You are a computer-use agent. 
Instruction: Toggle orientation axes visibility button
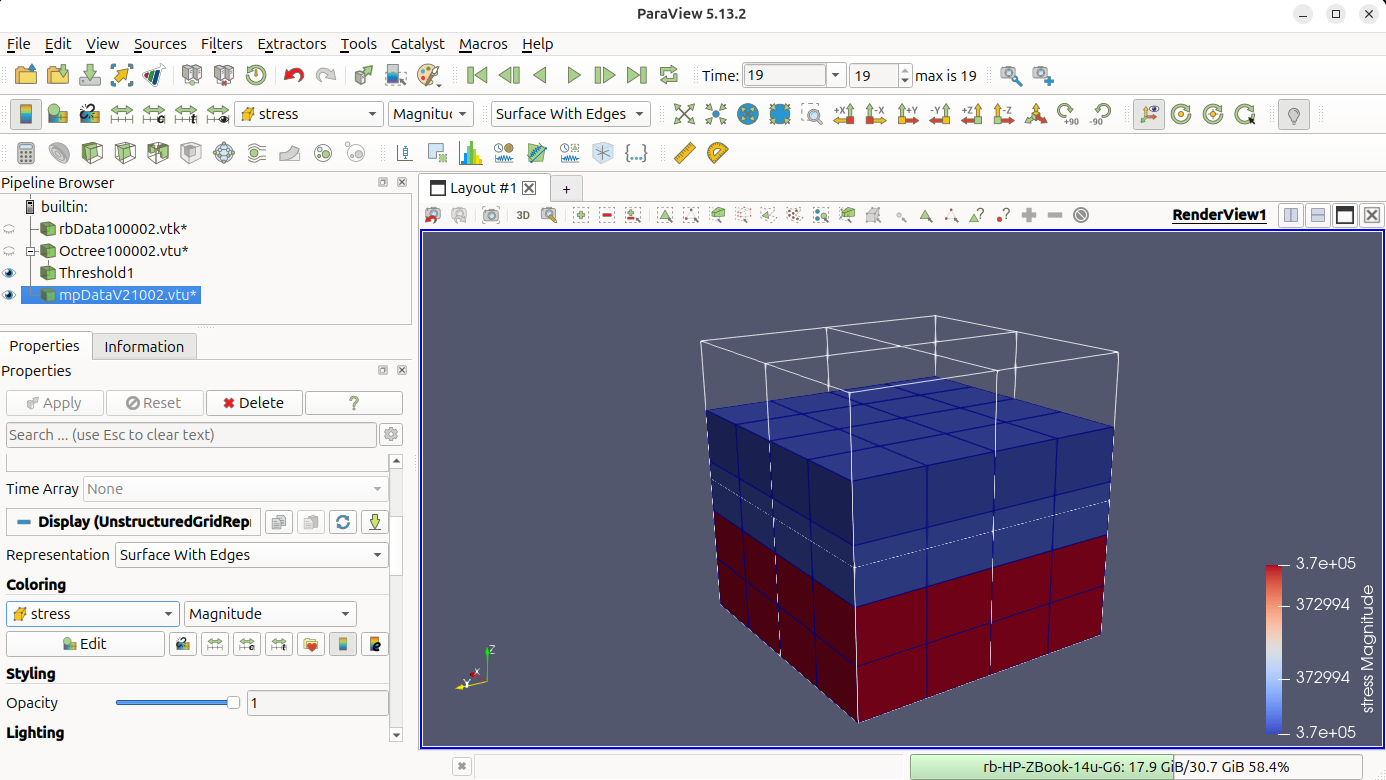(1149, 114)
